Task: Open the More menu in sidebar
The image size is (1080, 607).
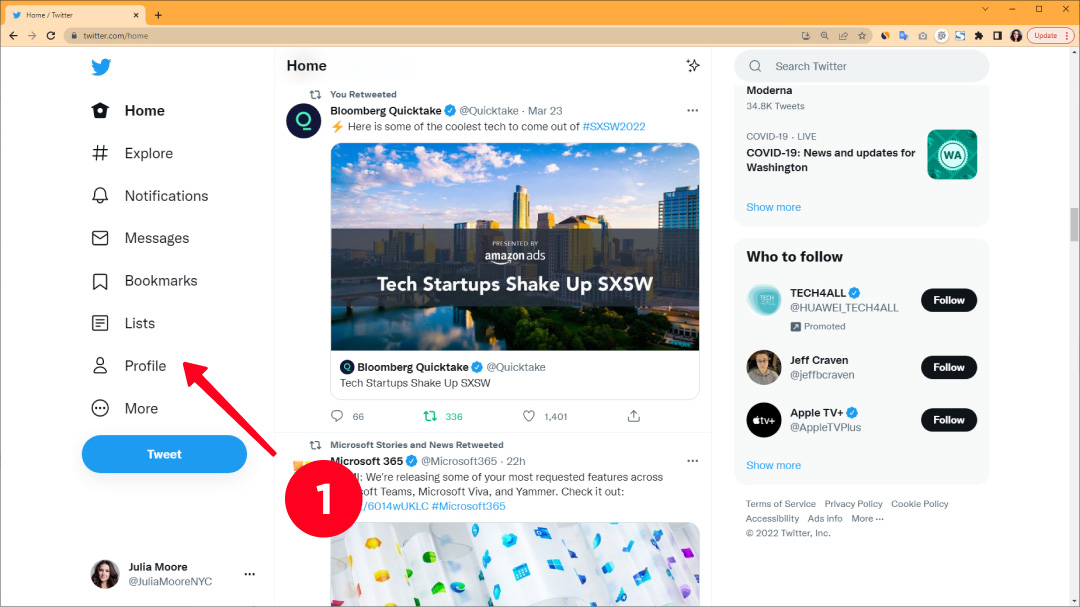Action: point(125,409)
